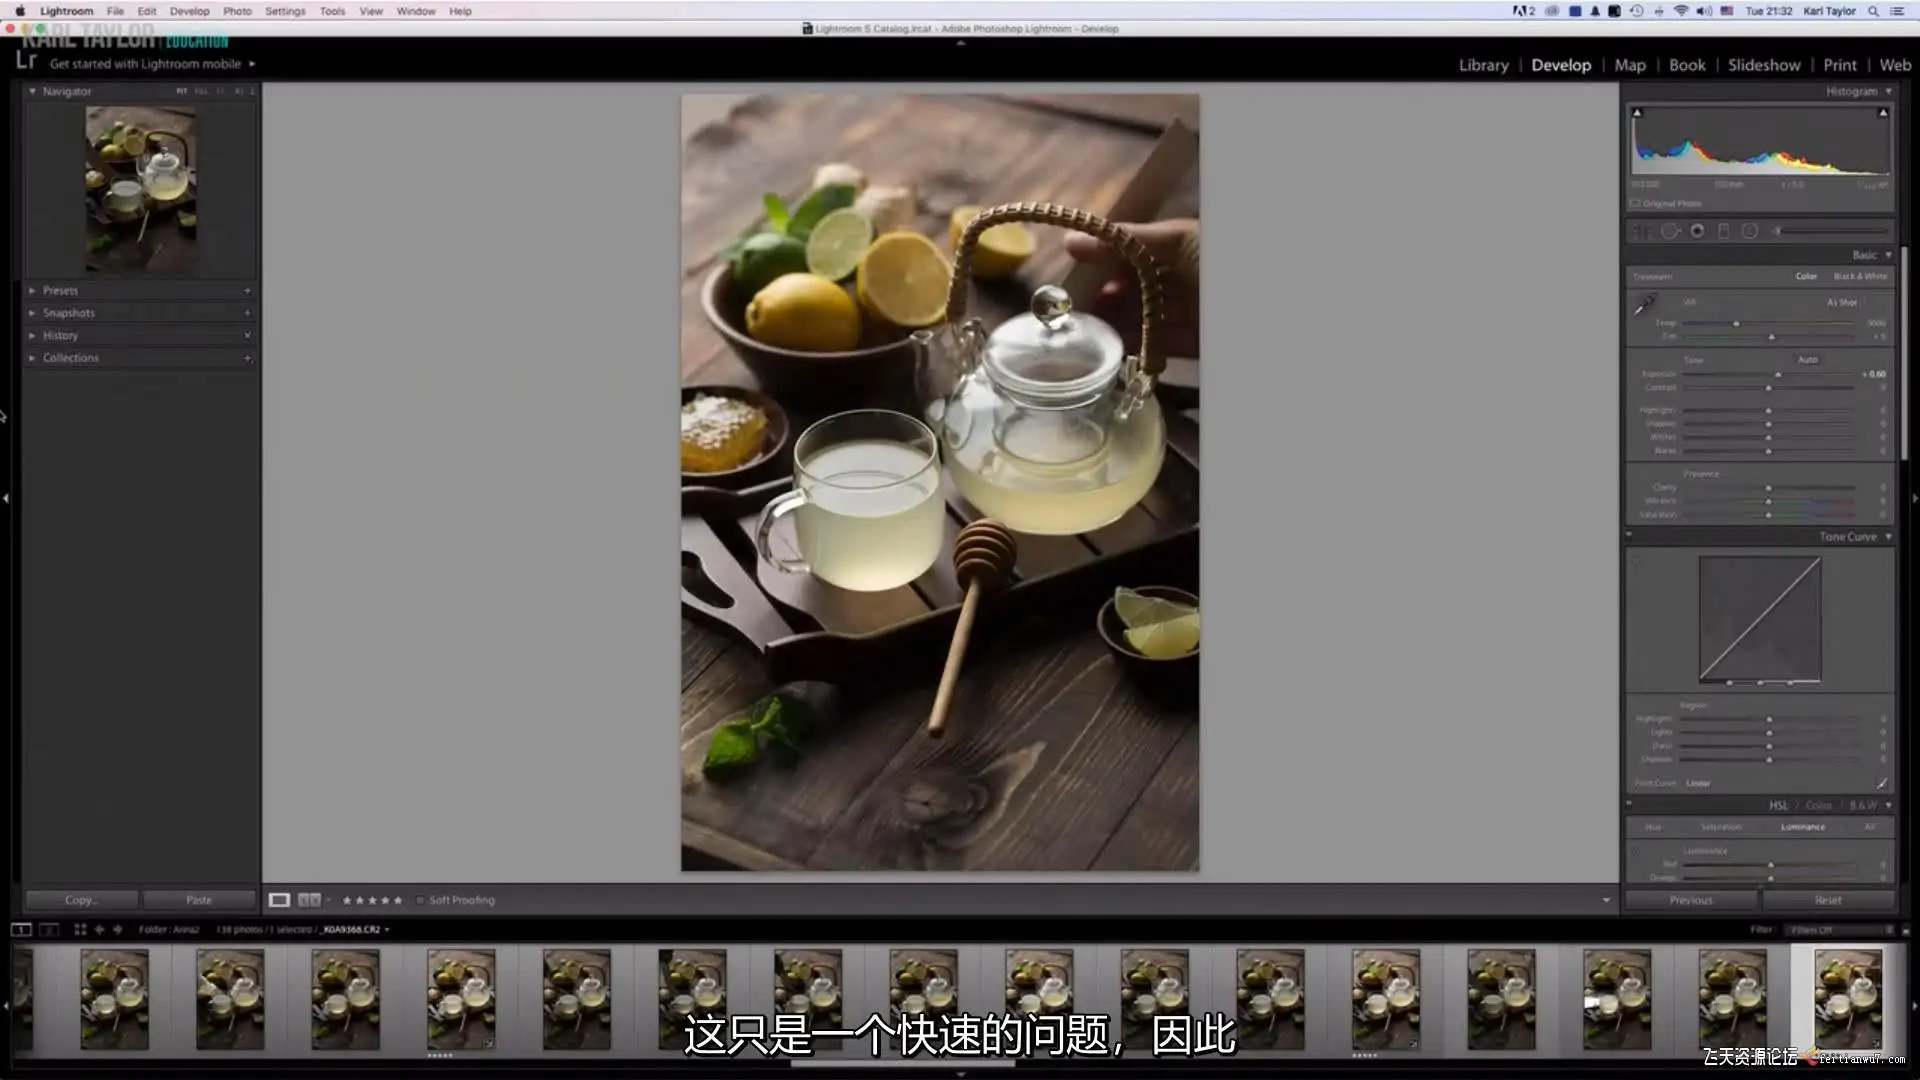Switch to Loupe view mode icon

[279, 900]
